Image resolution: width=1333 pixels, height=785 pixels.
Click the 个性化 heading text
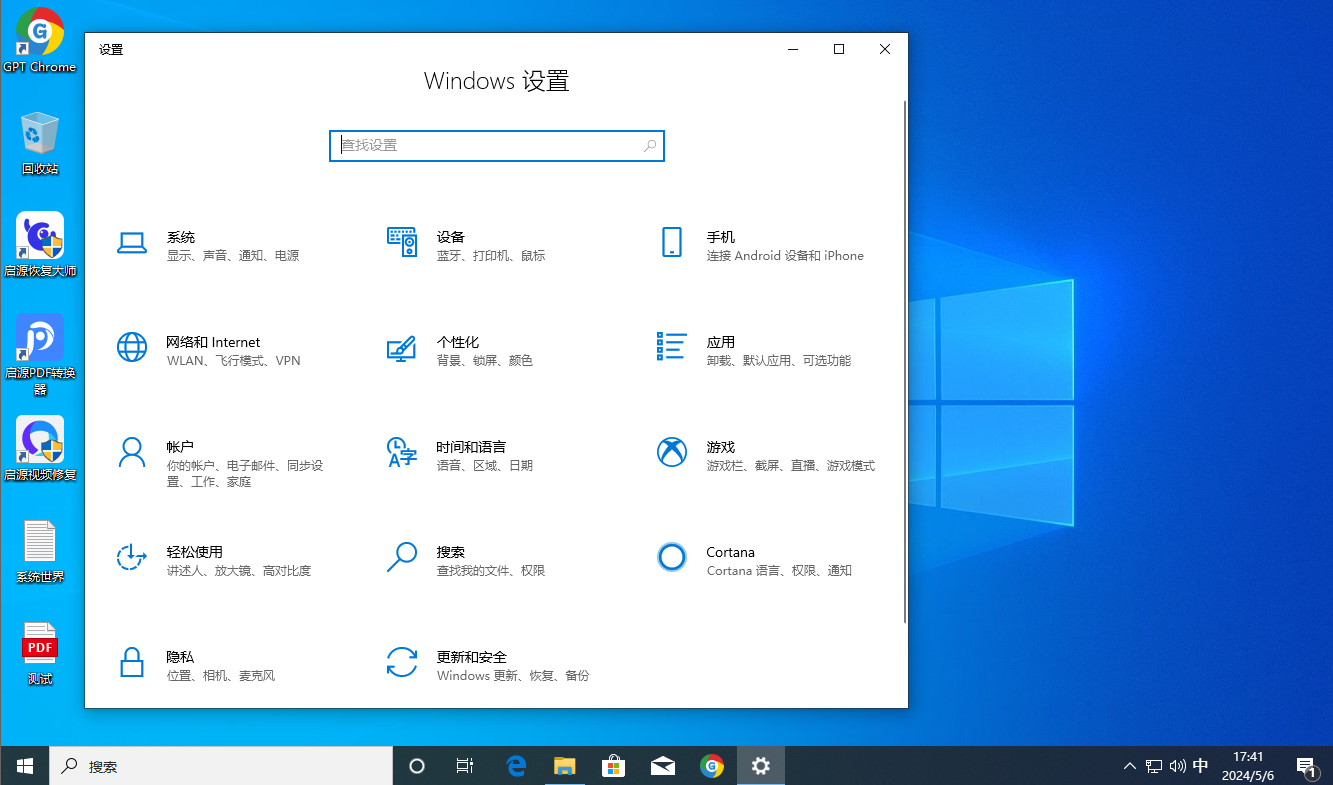point(458,342)
